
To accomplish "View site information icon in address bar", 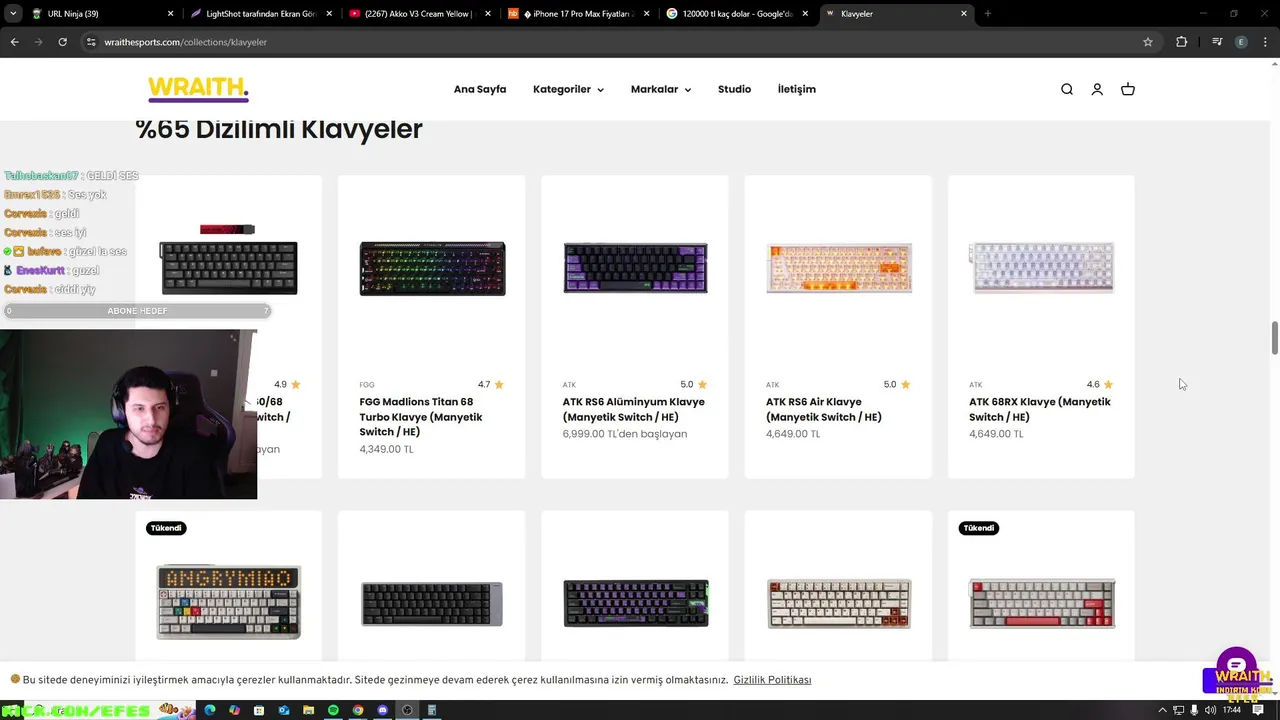I will click(91, 42).
